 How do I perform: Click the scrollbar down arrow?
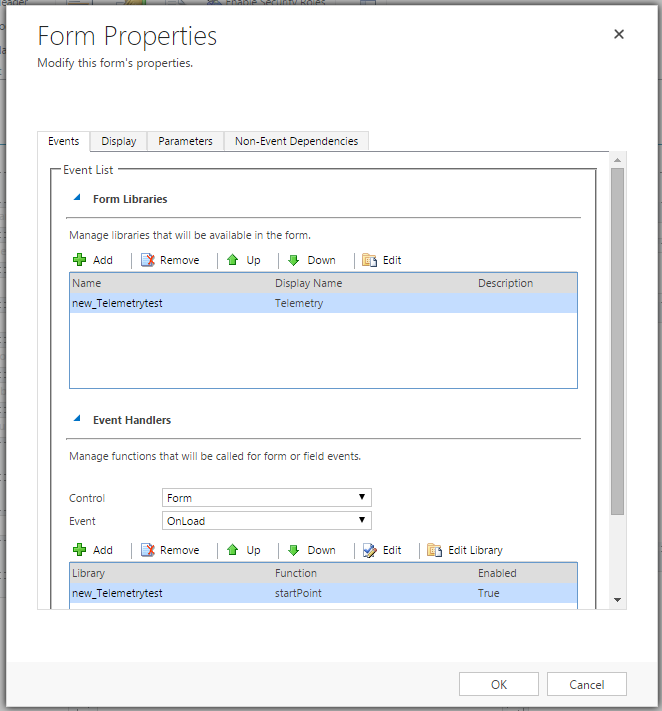618,600
